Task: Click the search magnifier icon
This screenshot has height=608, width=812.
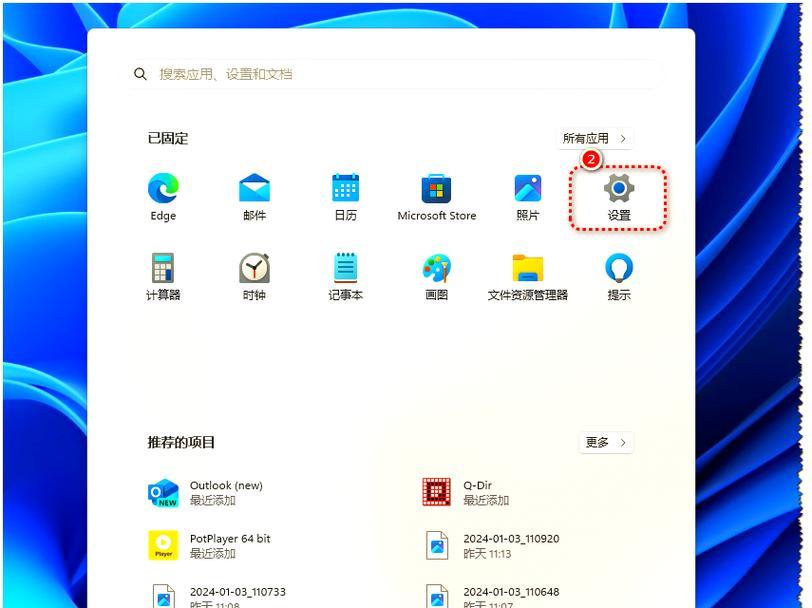Action: pyautogui.click(x=140, y=74)
